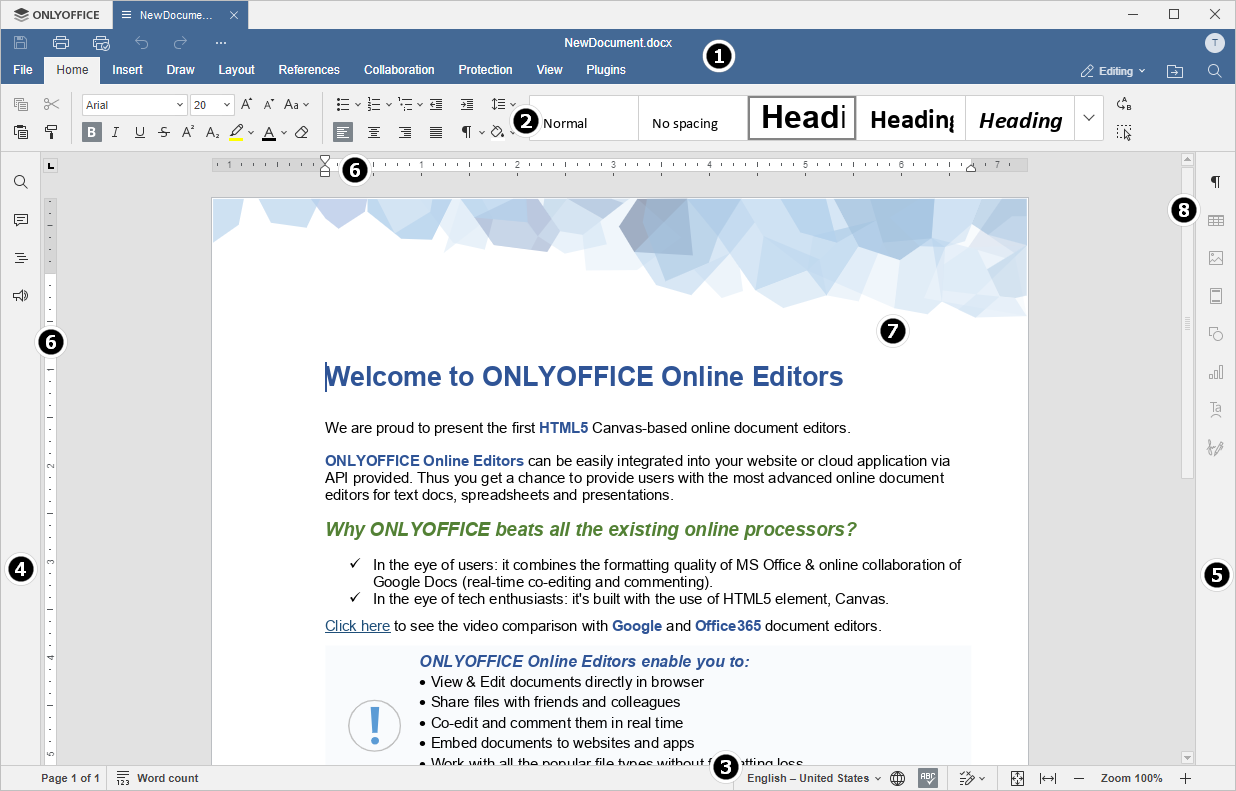Open table settings in the right sidebar
The image size is (1236, 791).
[x=1216, y=219]
